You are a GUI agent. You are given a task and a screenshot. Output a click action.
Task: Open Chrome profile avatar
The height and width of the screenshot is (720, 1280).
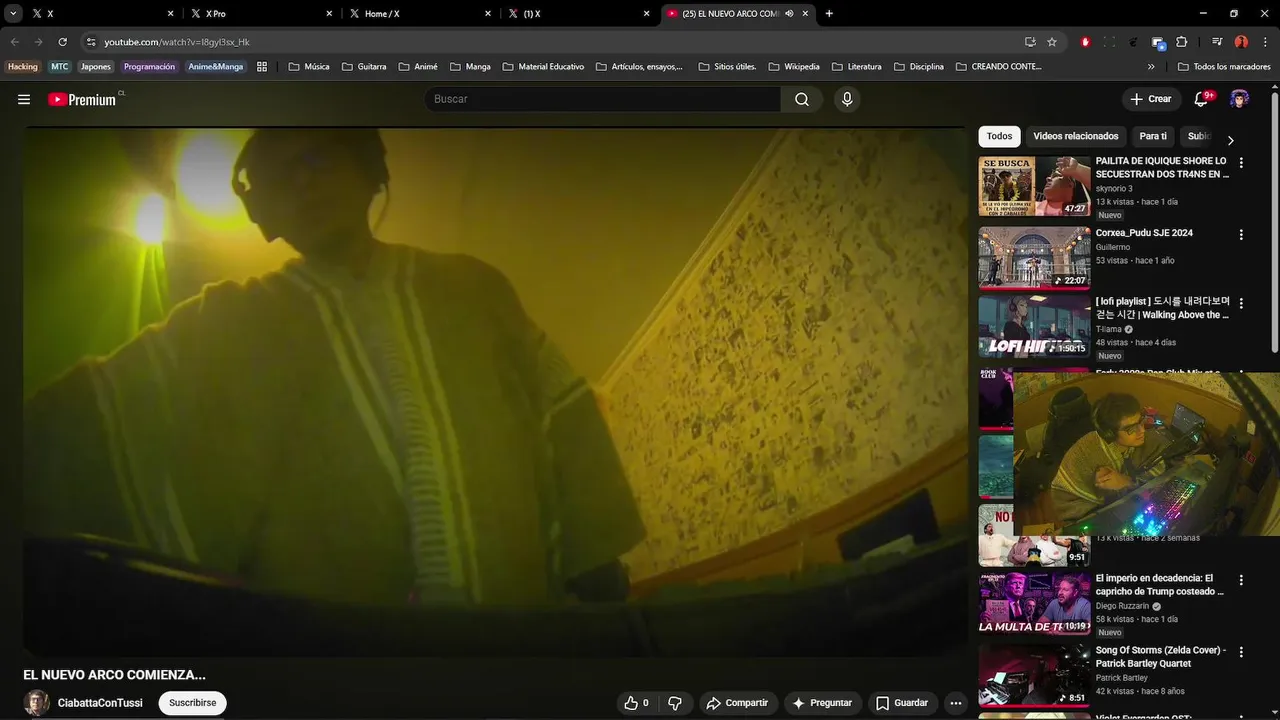(1241, 42)
